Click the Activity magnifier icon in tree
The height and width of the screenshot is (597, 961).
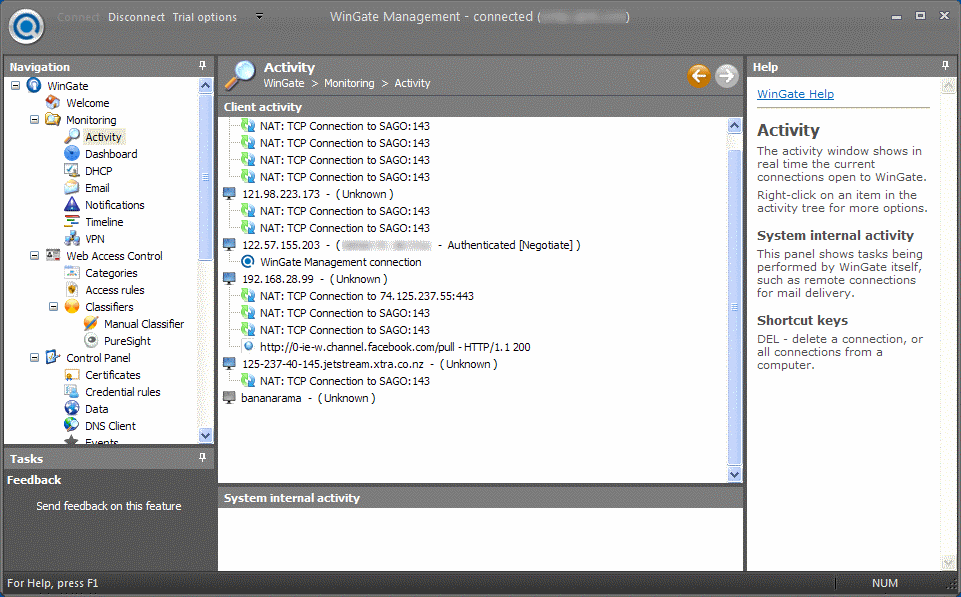pyautogui.click(x=72, y=136)
